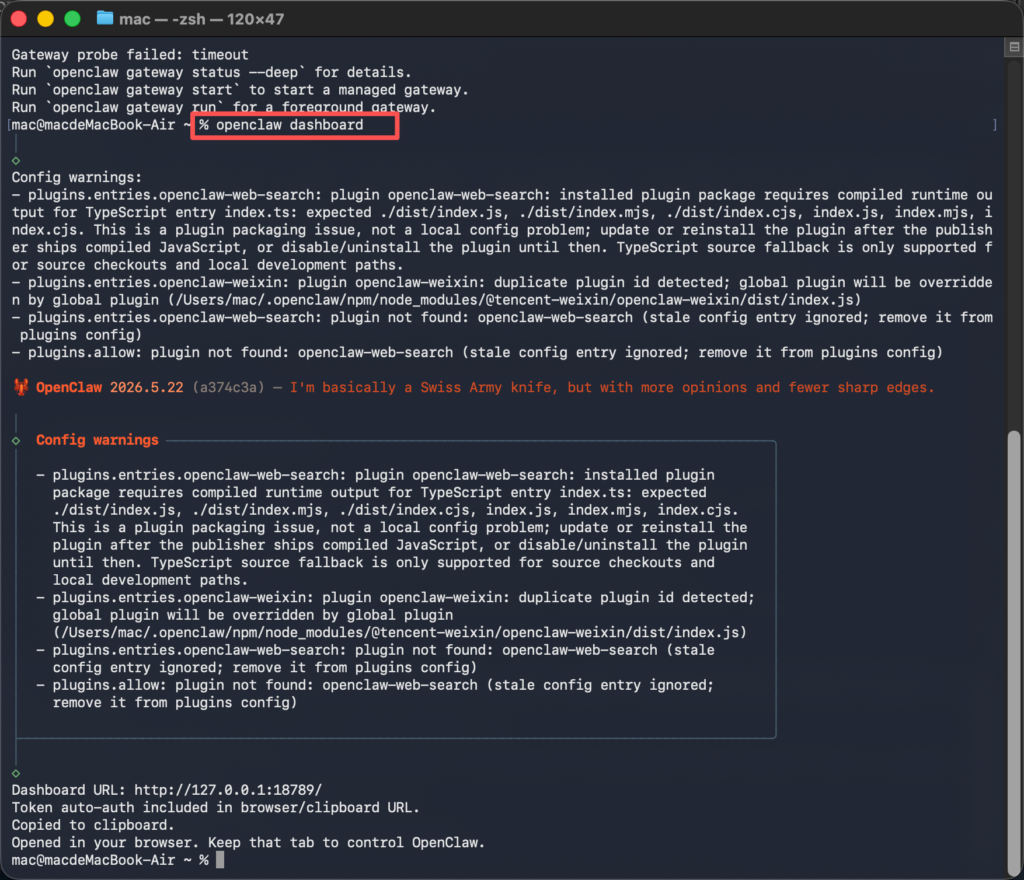1024x880 pixels.
Task: Click the "openclaw gateway status --deep" line
Action: (x=212, y=72)
